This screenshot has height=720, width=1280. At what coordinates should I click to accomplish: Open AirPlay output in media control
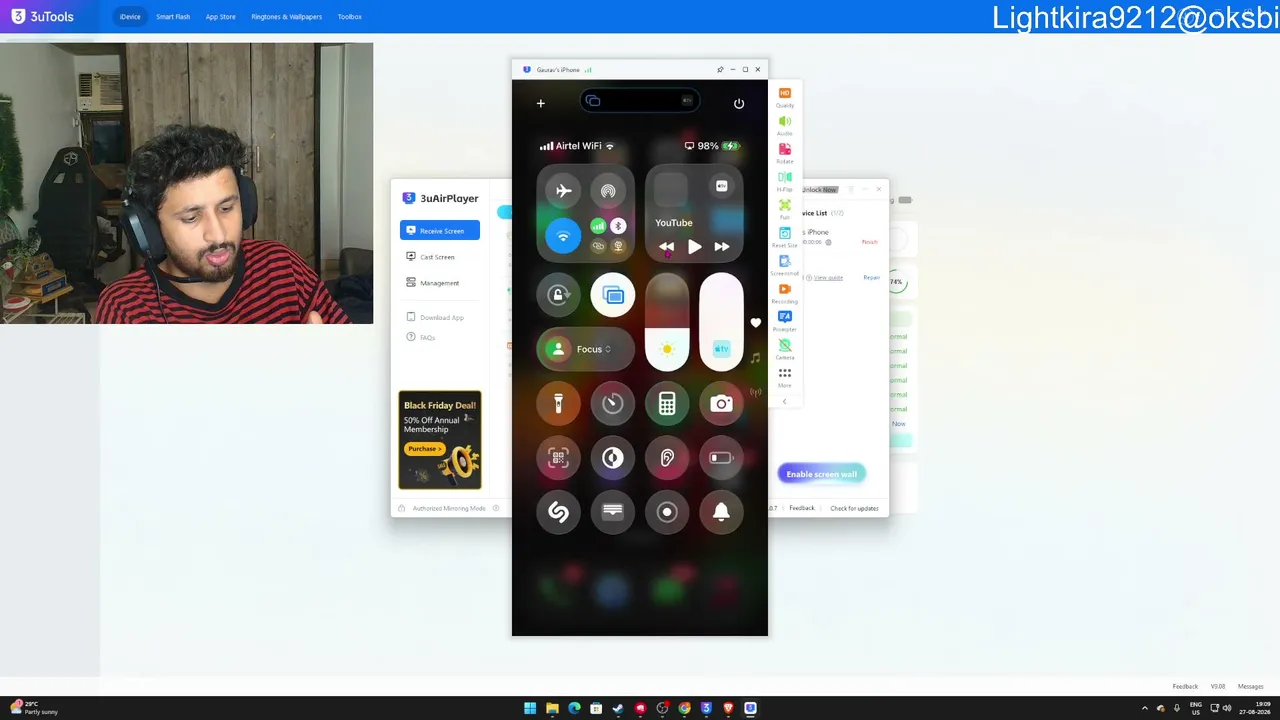pyautogui.click(x=721, y=186)
